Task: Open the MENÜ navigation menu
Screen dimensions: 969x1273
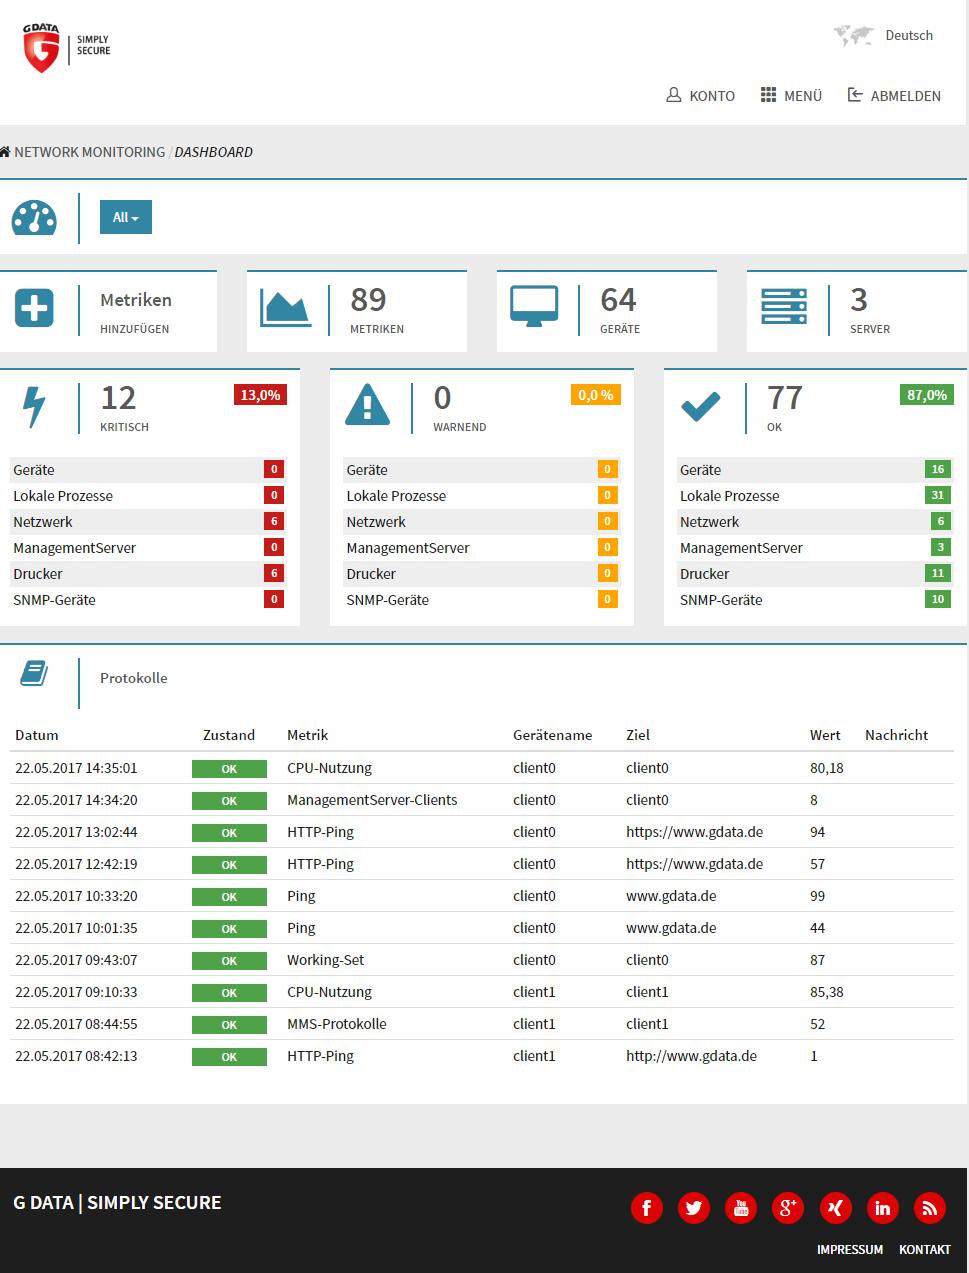Action: (x=791, y=96)
